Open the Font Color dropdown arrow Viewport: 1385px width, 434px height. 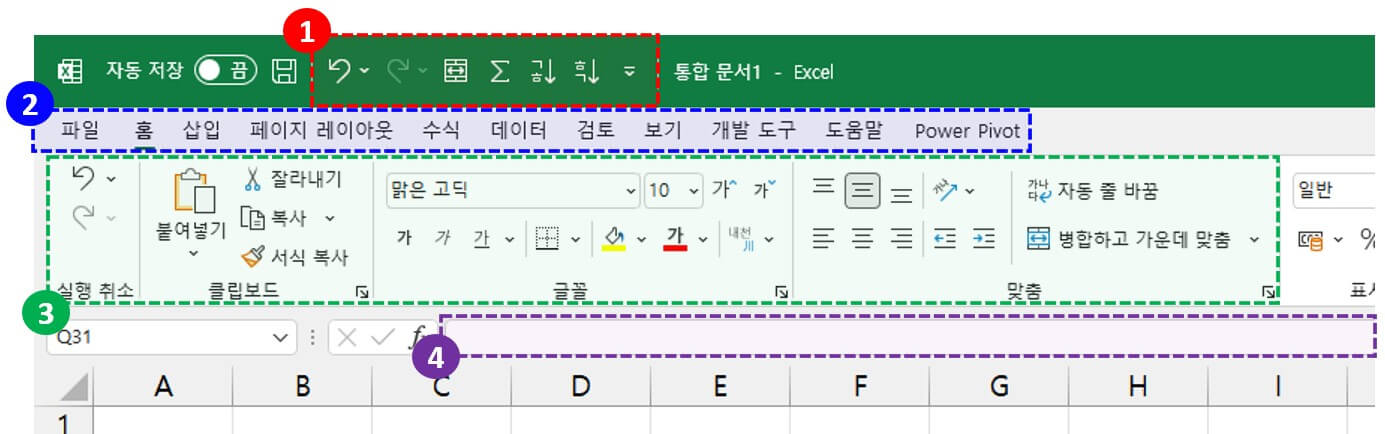(x=702, y=239)
